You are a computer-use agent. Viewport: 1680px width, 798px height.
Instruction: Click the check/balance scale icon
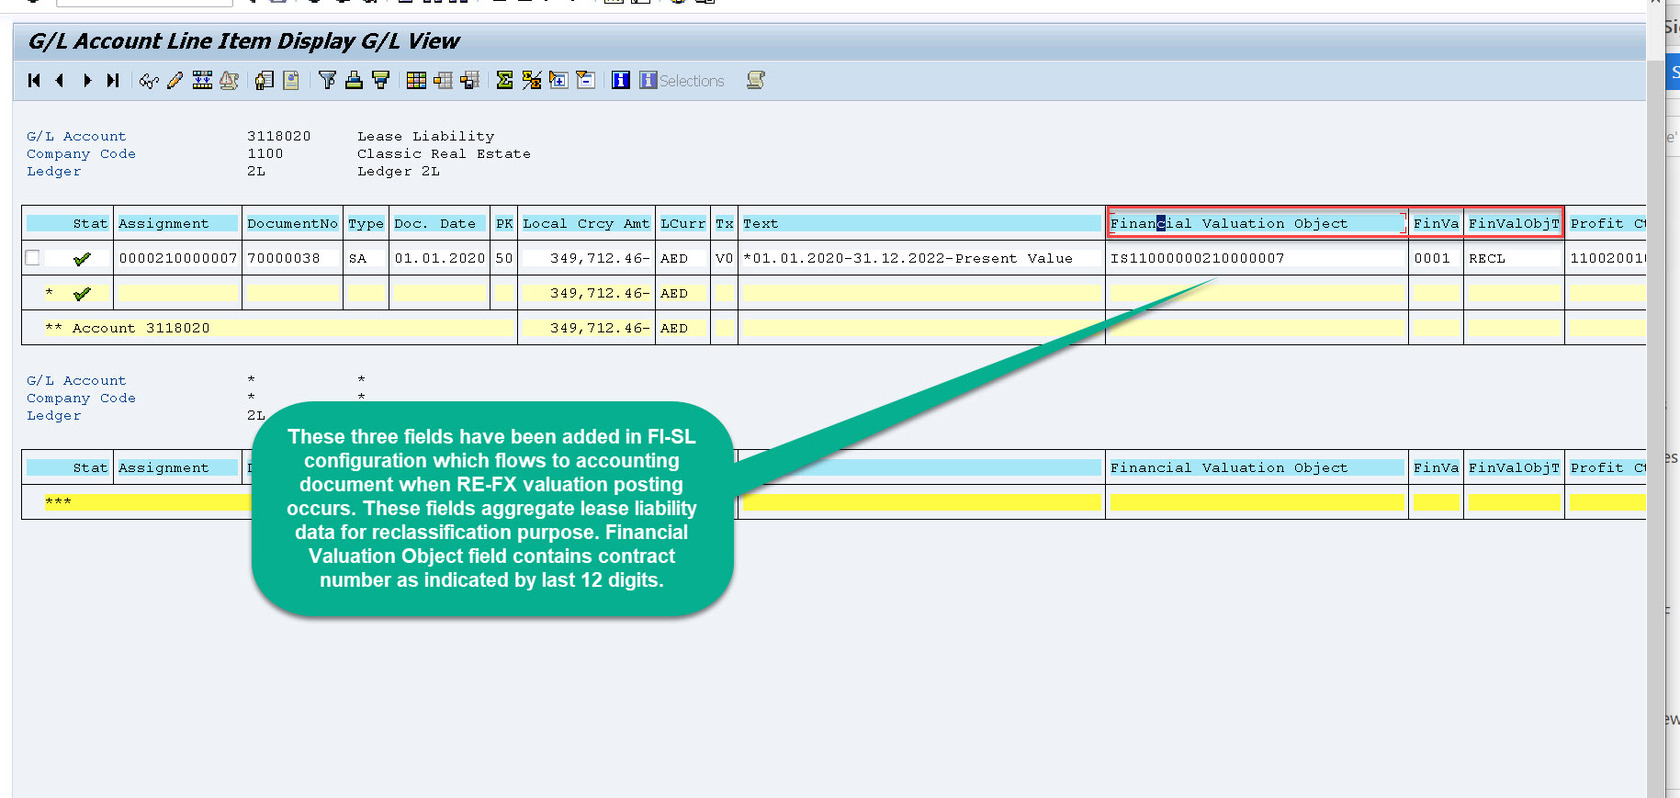pos(229,81)
